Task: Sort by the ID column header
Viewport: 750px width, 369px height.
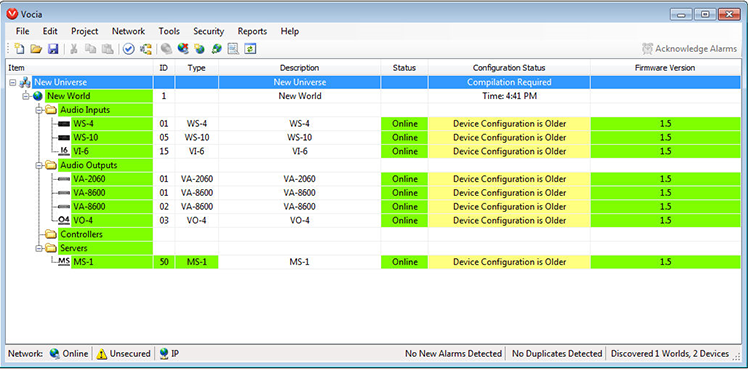Action: 164,68
